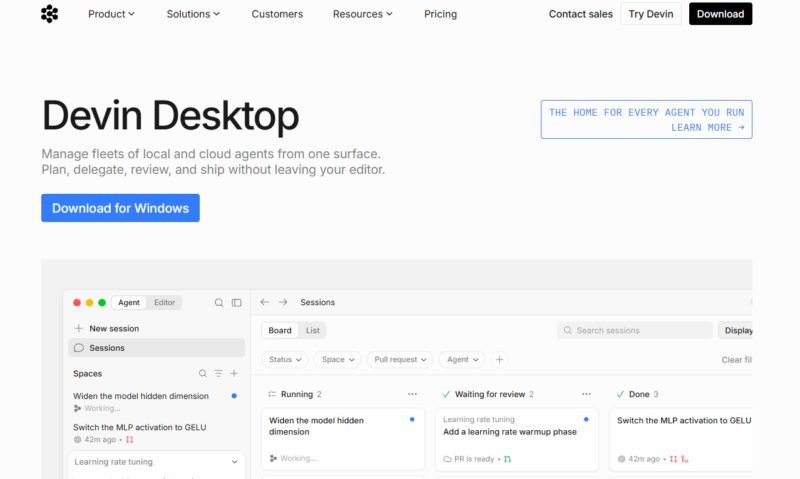The height and width of the screenshot is (479, 800).
Task: Toggle the sidebar panel icon
Action: (x=237, y=302)
